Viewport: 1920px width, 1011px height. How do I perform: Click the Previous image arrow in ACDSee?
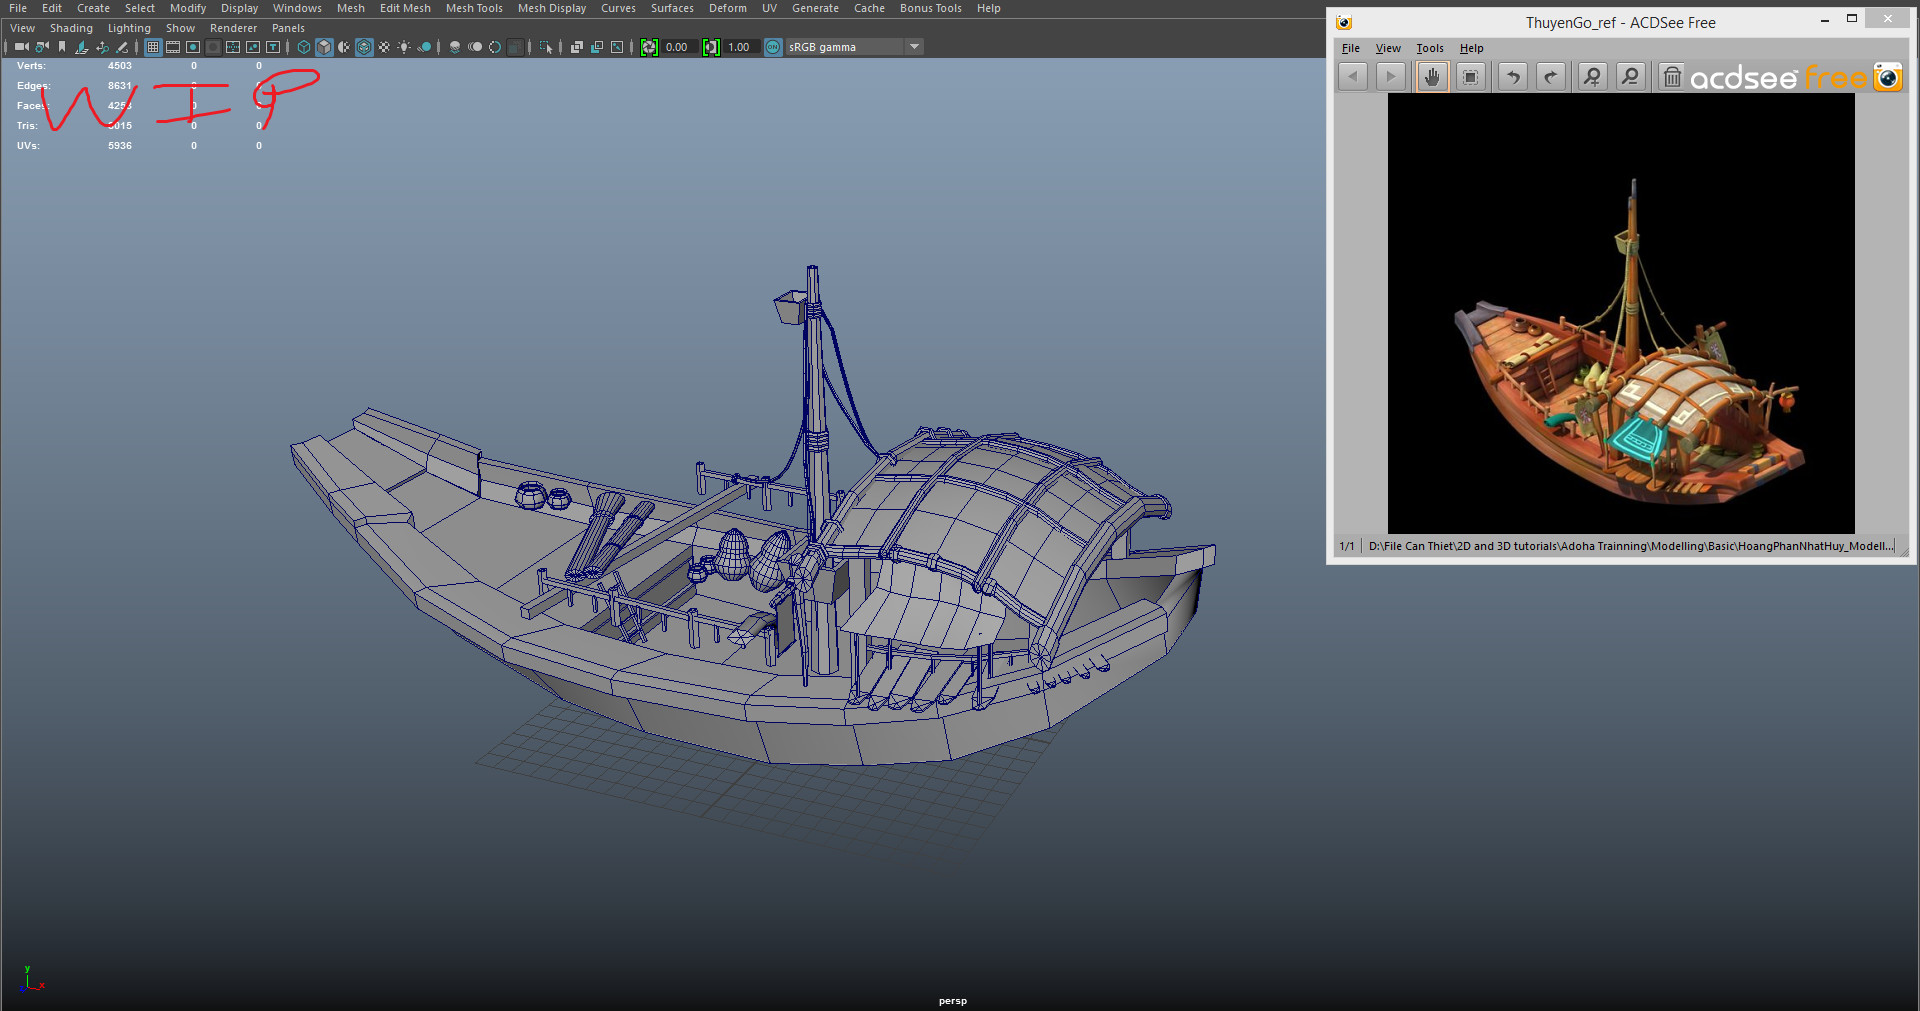1353,76
